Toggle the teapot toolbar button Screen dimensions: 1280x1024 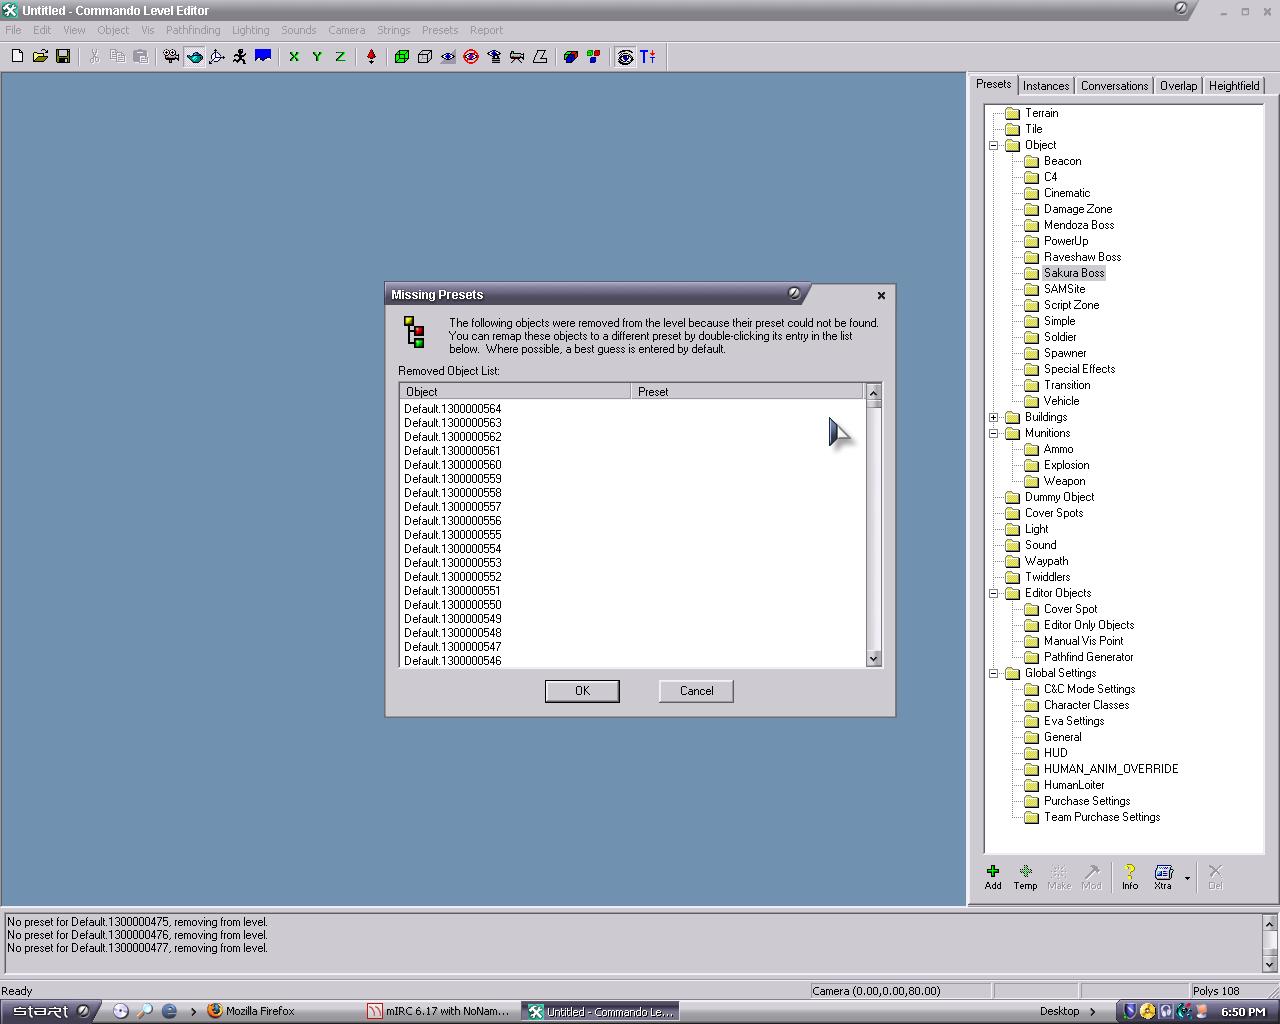[x=194, y=57]
